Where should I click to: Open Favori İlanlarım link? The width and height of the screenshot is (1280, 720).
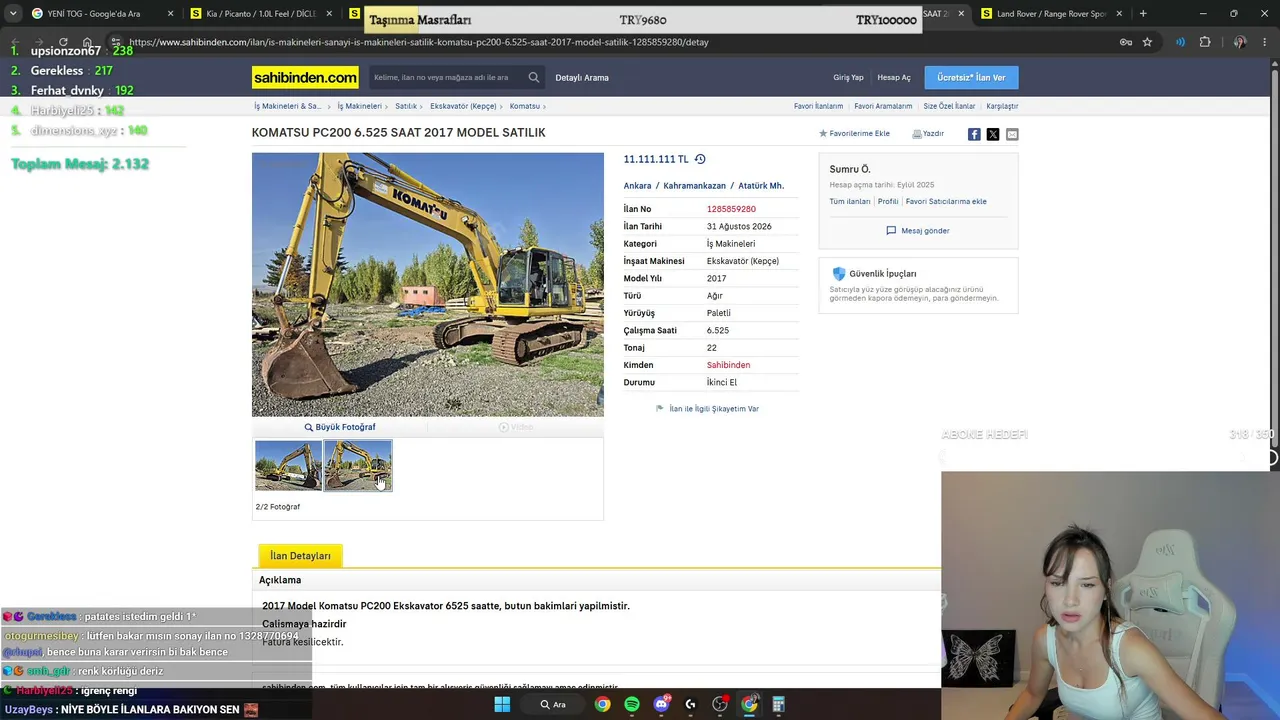pyautogui.click(x=818, y=106)
